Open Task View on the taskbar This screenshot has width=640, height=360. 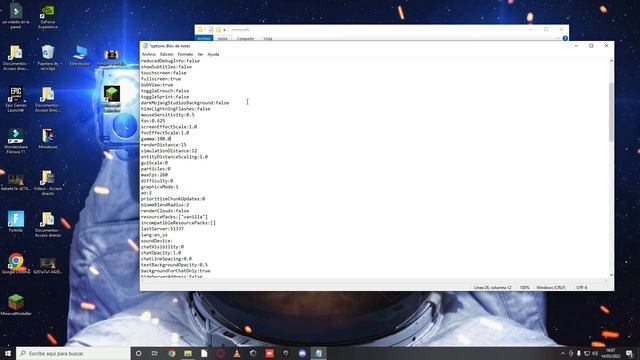pyautogui.click(x=155, y=353)
